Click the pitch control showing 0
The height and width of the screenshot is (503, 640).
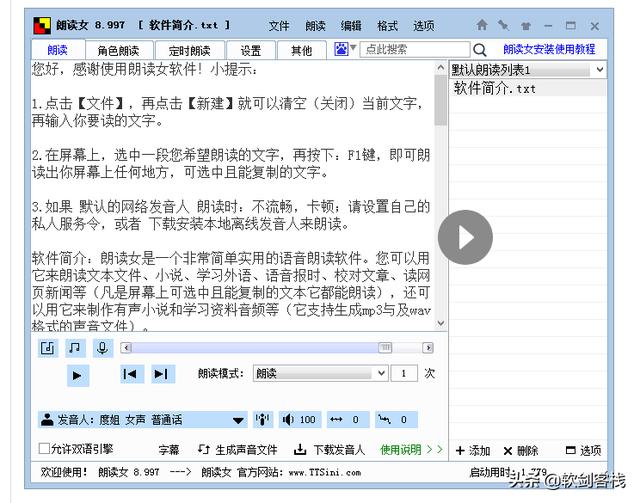coord(396,419)
